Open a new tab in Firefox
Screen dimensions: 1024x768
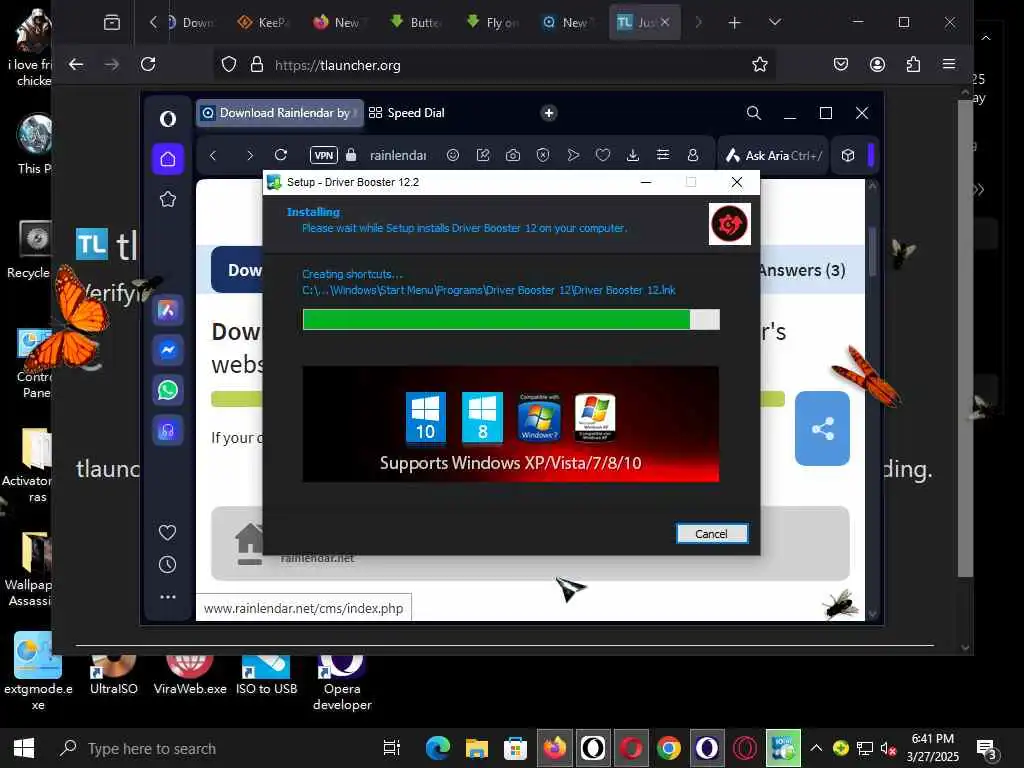[x=735, y=23]
